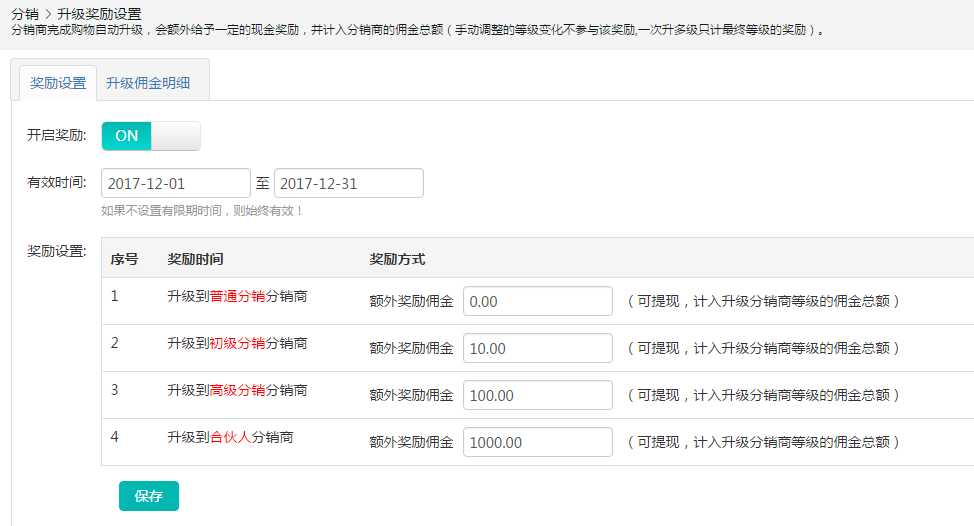Click the 序号 column header
974x526 pixels.
[124, 259]
